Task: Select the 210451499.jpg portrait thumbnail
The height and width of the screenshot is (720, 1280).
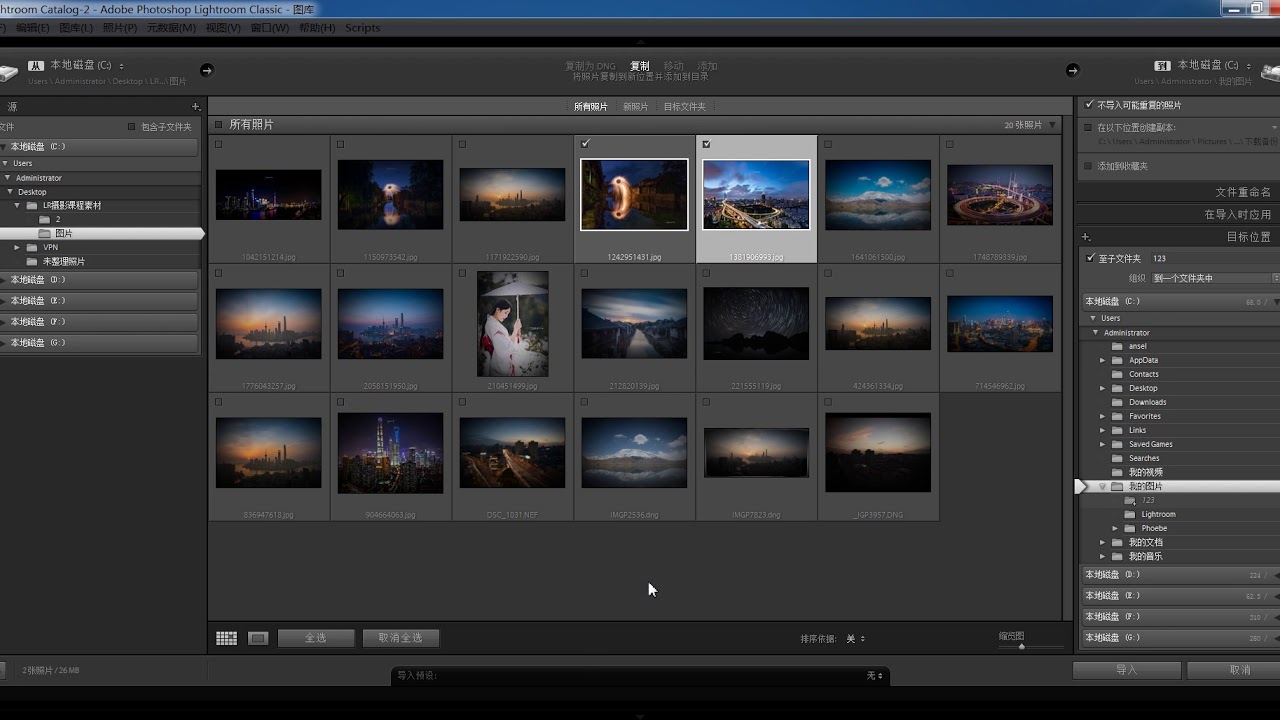Action: pyautogui.click(x=513, y=324)
